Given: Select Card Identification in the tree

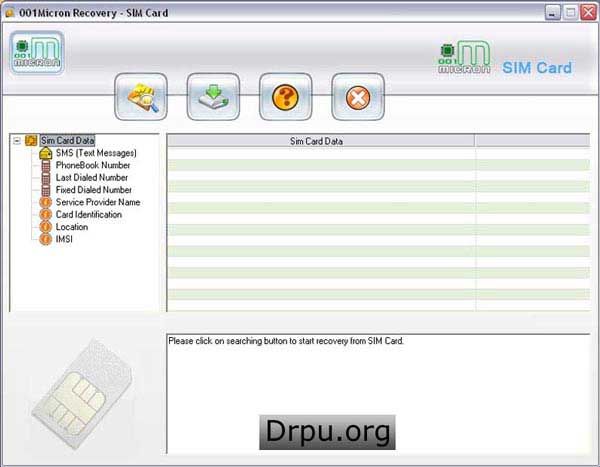Looking at the screenshot, I should (x=89, y=214).
